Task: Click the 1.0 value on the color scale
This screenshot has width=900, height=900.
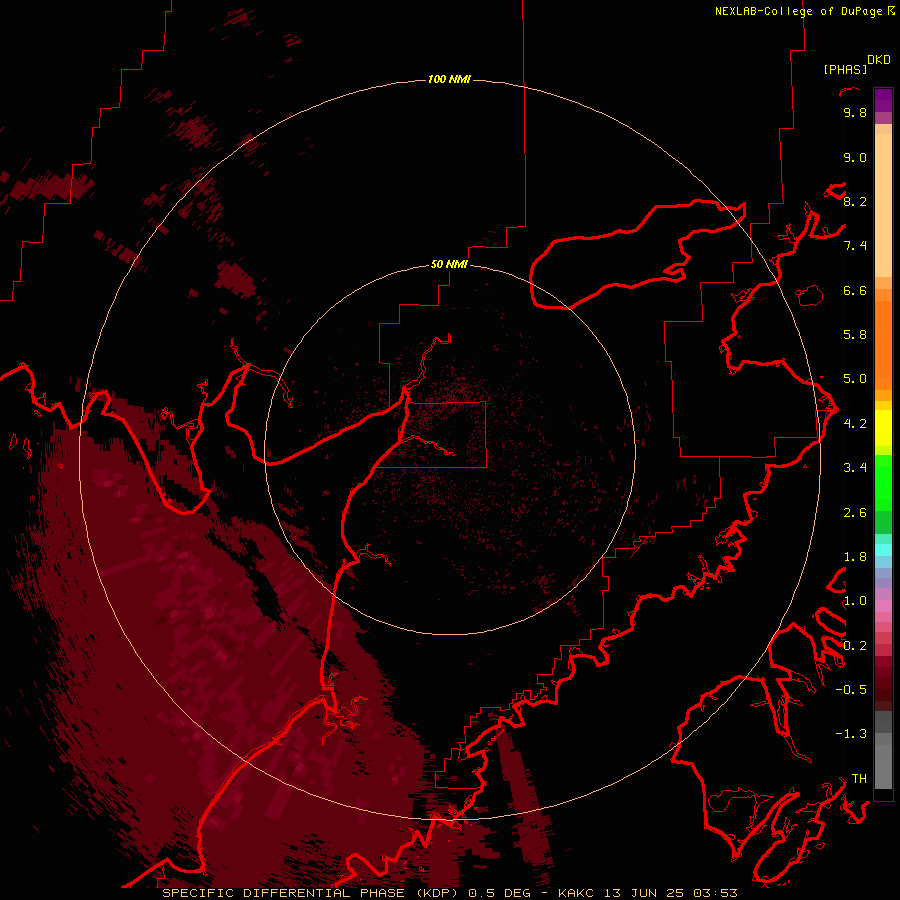Action: 855,601
